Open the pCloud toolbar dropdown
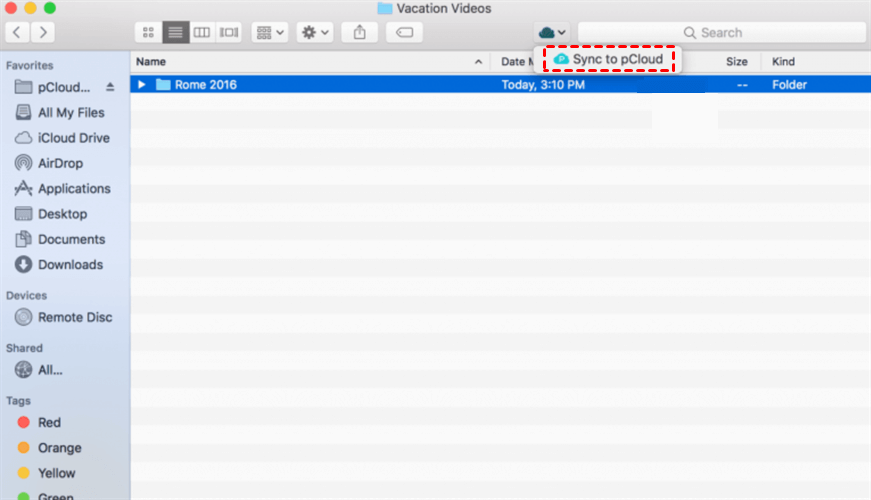The height and width of the screenshot is (500, 871). 552,33
